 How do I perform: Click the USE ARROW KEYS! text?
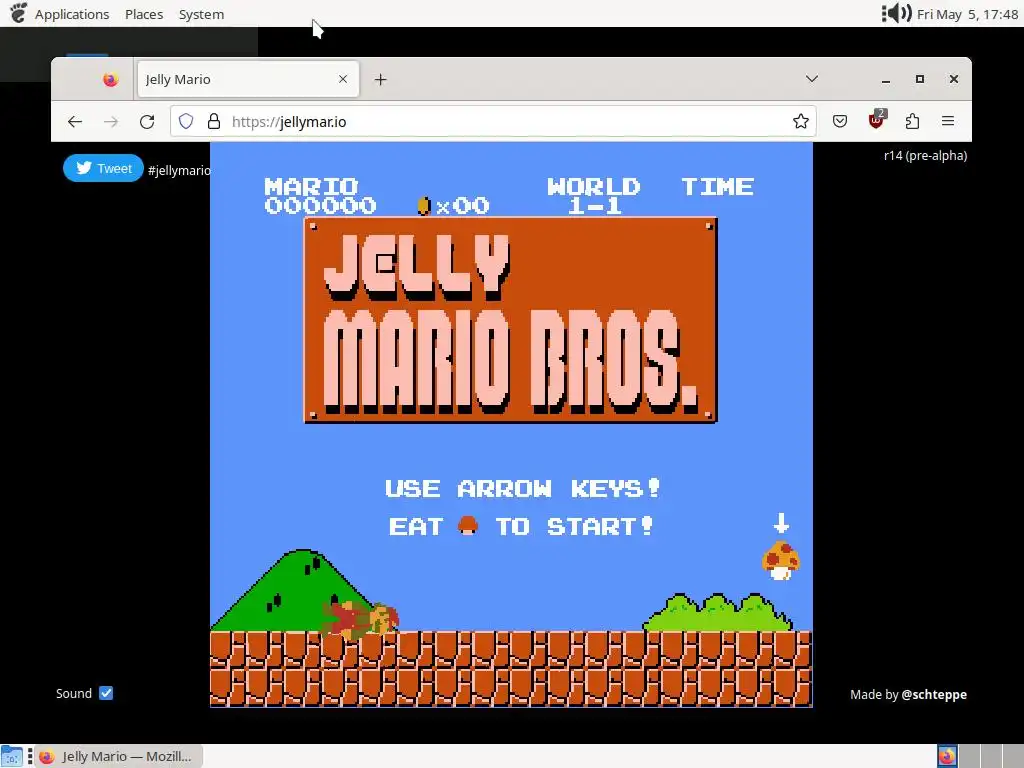pyautogui.click(x=522, y=488)
